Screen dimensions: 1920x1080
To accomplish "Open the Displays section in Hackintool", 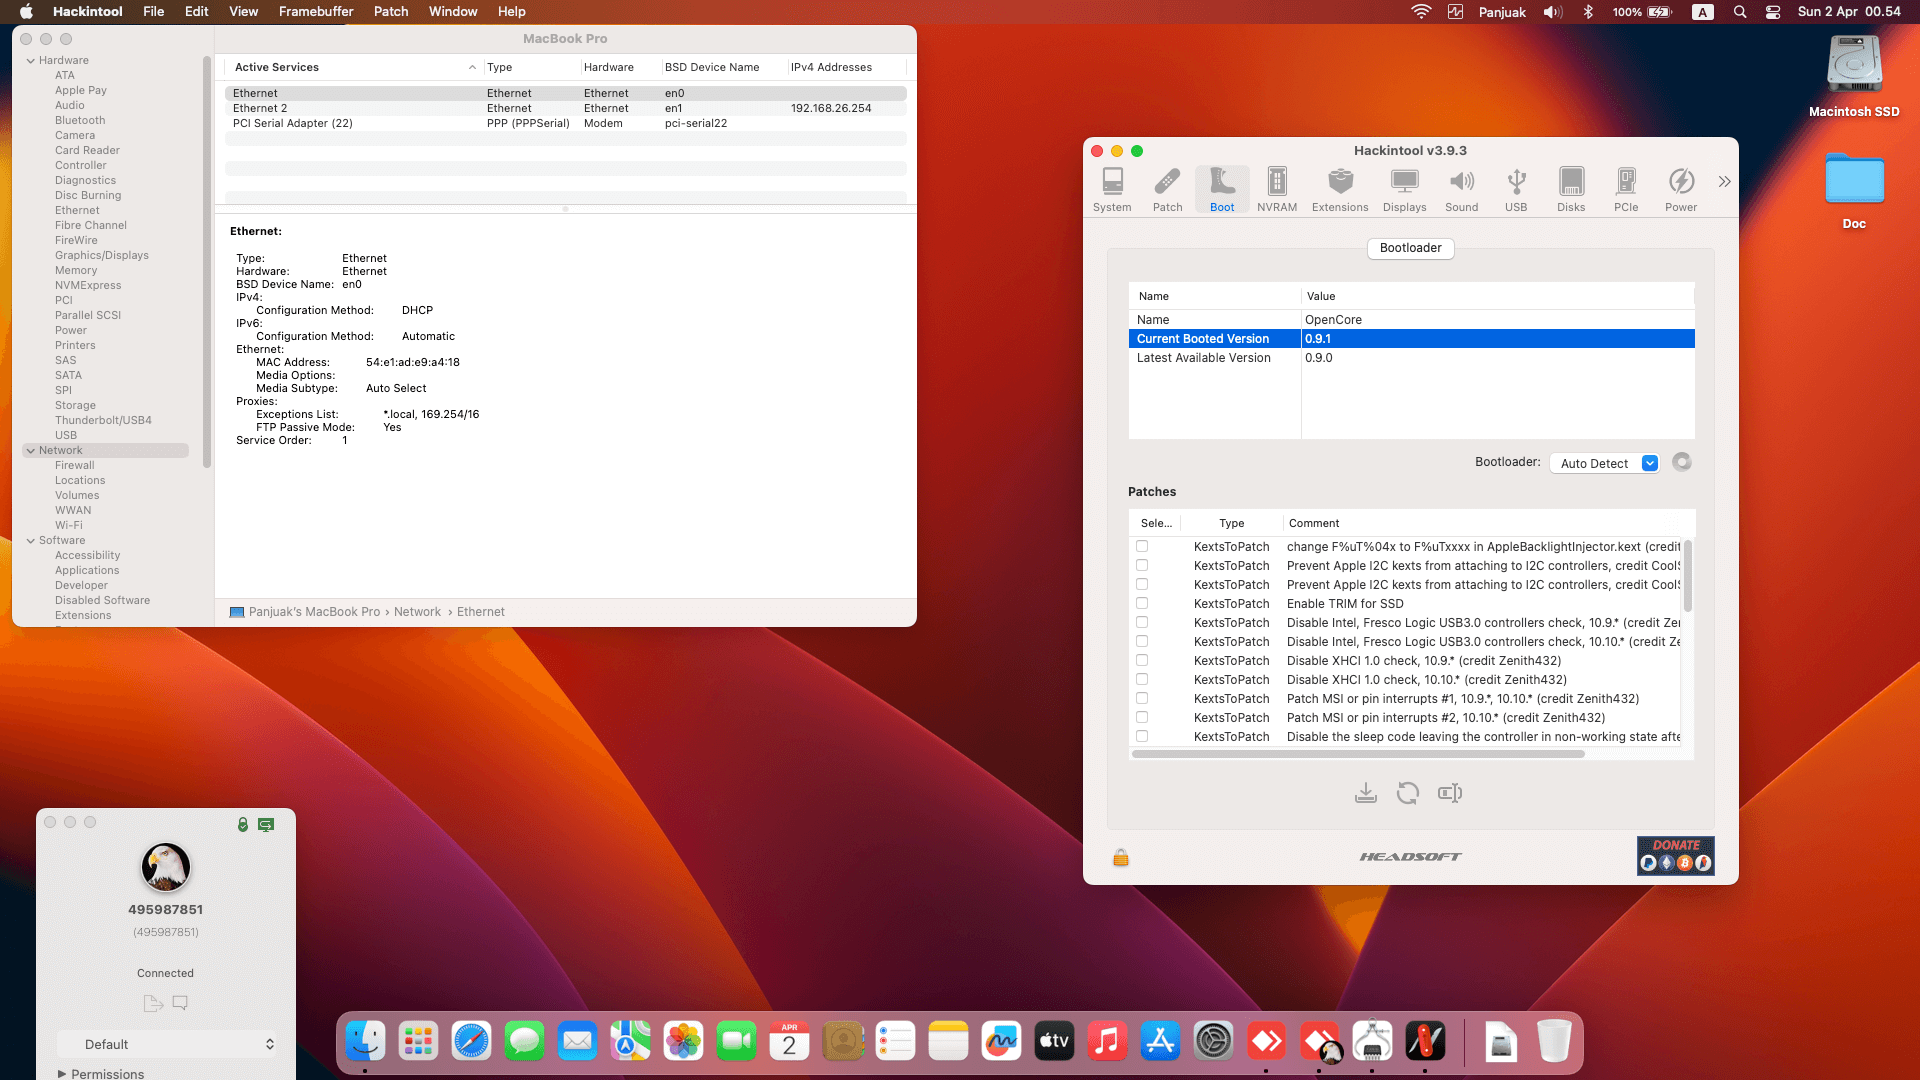I will click(x=1404, y=188).
